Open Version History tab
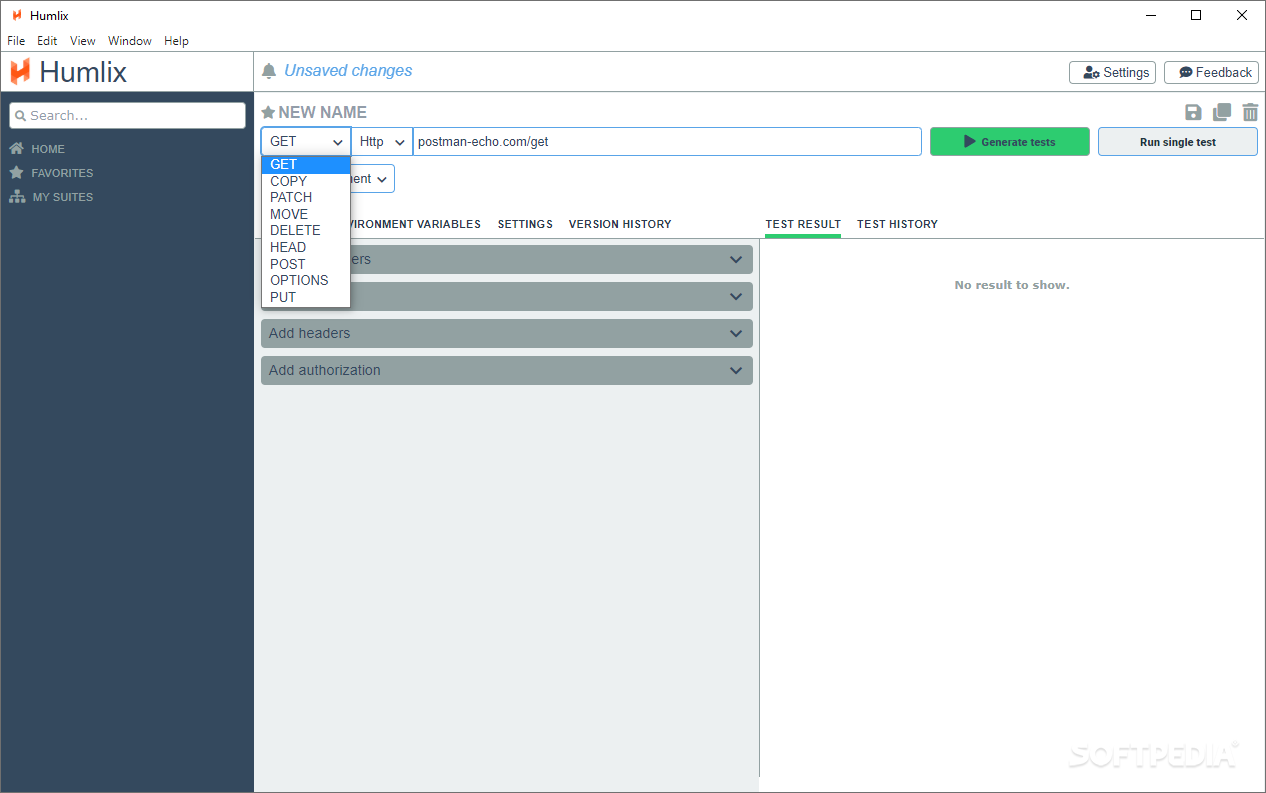This screenshot has width=1266, height=793. [x=620, y=224]
